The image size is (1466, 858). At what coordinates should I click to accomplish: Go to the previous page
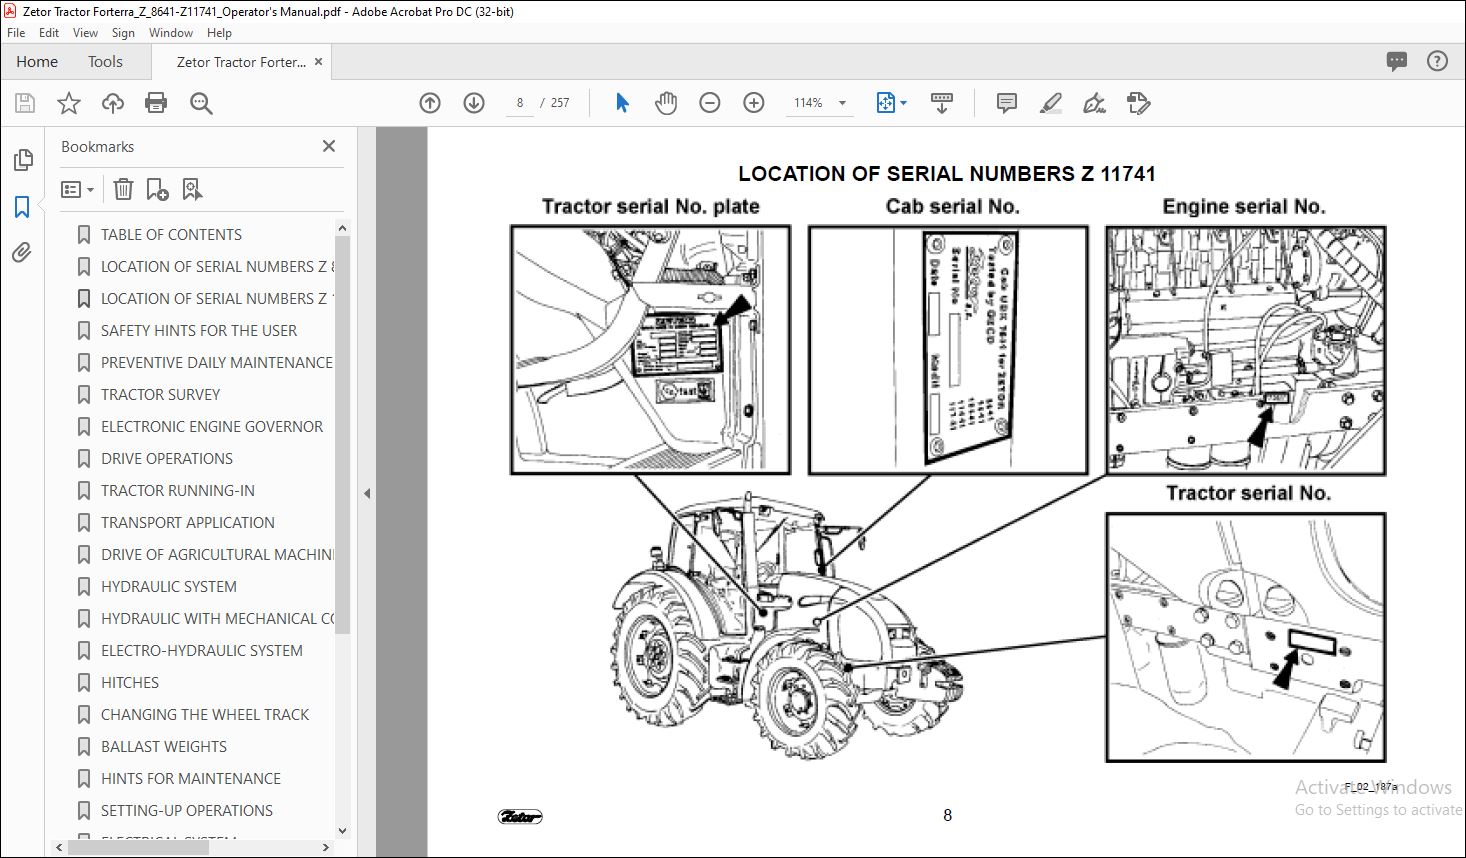pos(430,103)
